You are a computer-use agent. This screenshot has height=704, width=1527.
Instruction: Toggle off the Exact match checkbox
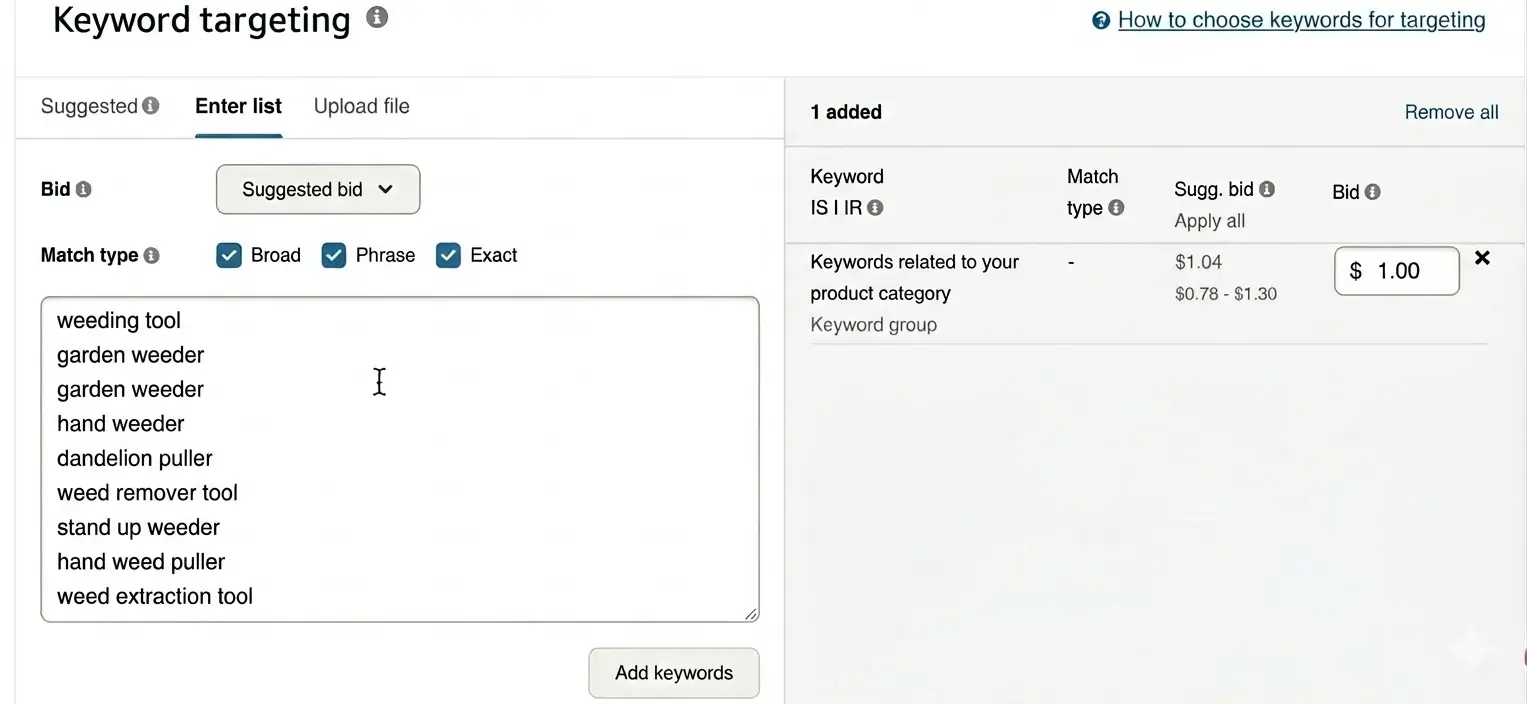click(448, 255)
